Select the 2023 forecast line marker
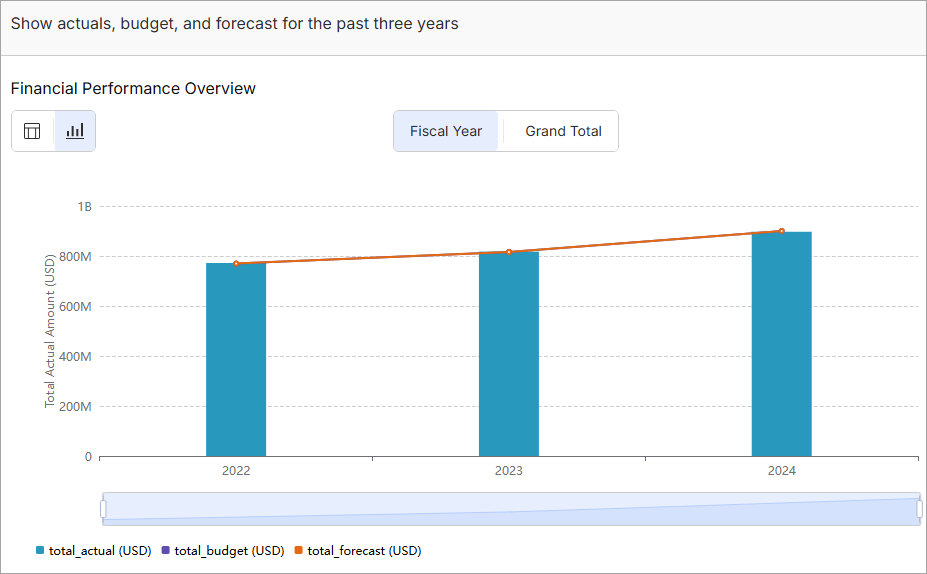This screenshot has height=574, width=927. tap(509, 252)
